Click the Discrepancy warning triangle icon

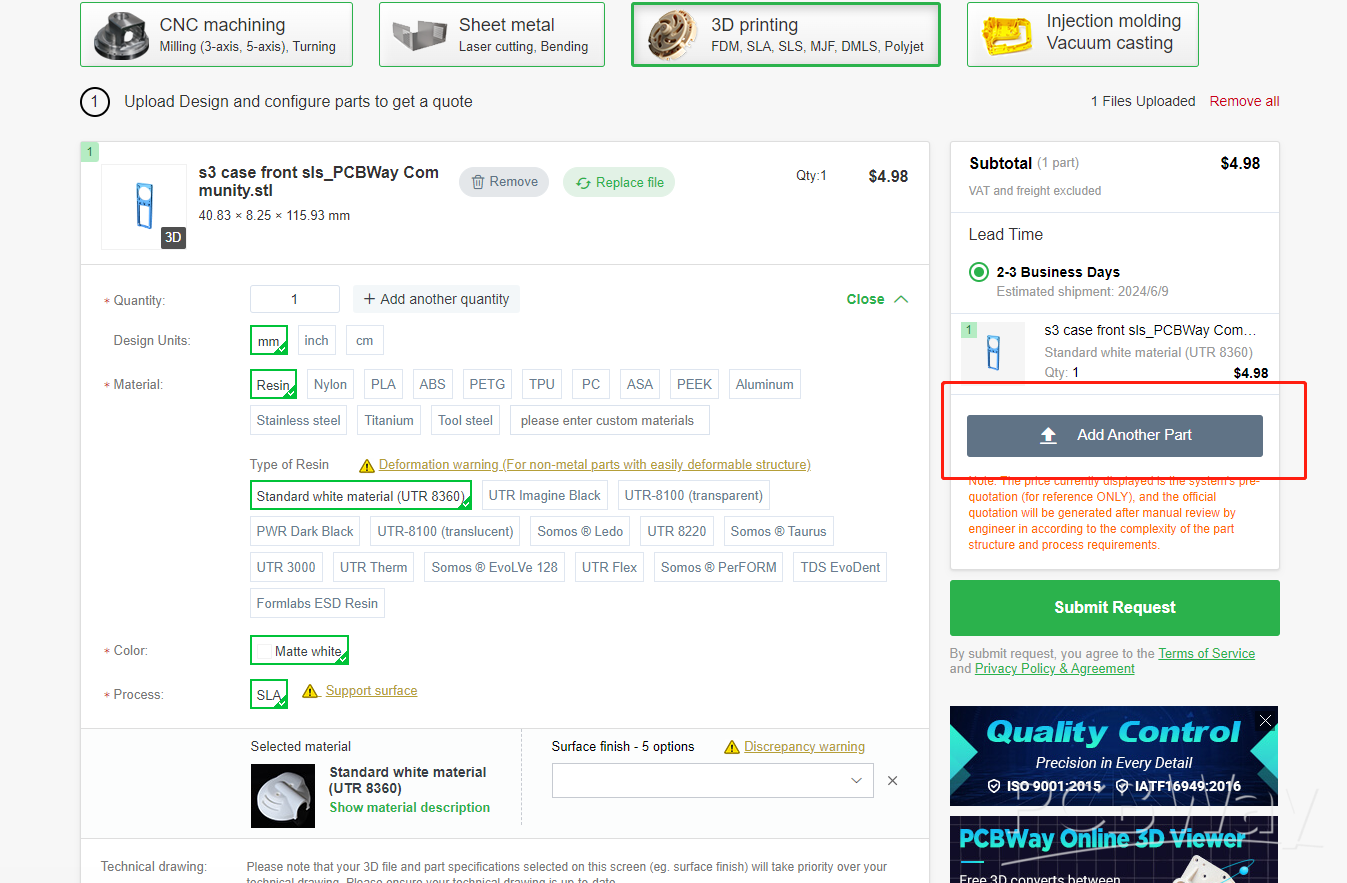click(x=731, y=747)
